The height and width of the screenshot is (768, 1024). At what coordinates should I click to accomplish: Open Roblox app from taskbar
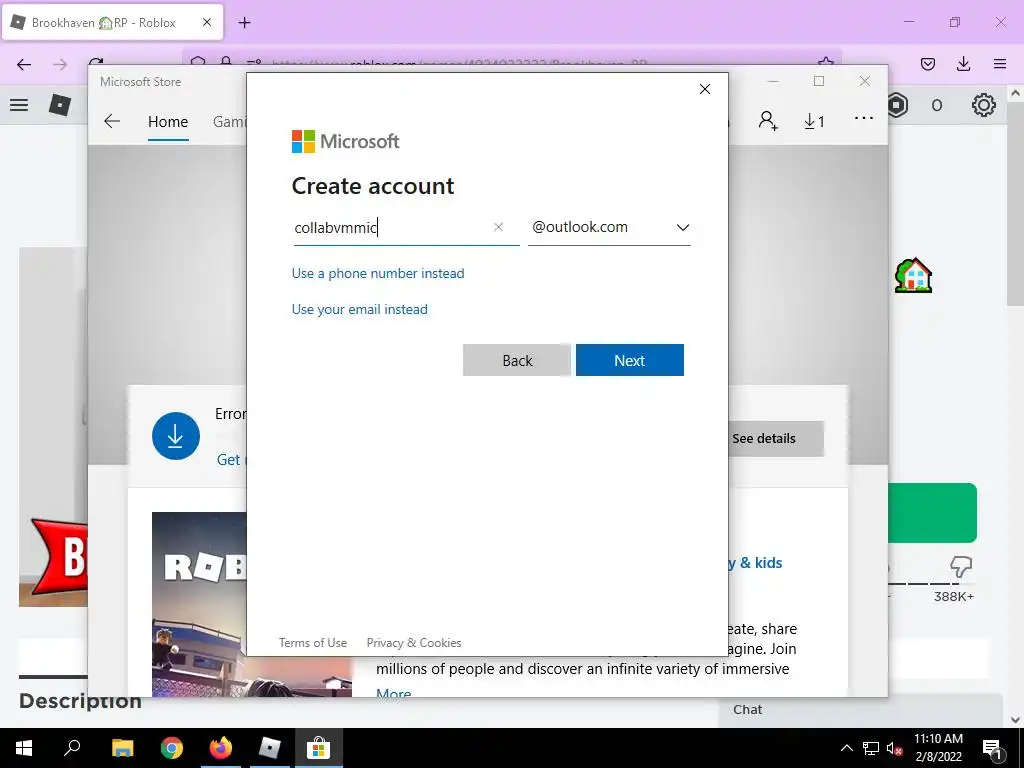click(x=269, y=748)
